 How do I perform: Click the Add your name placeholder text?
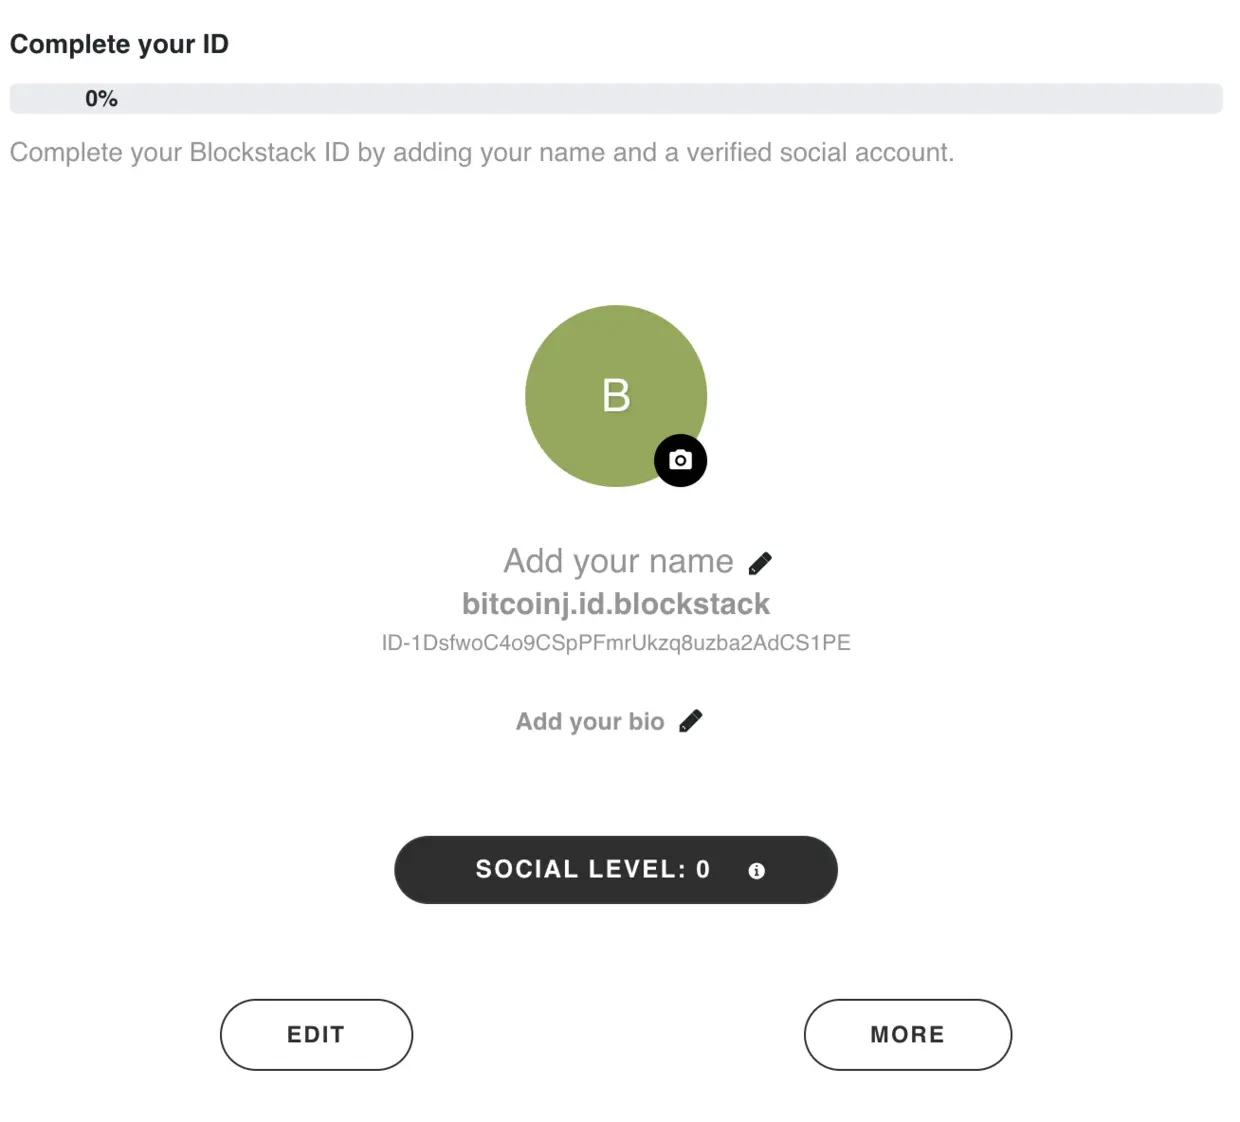pyautogui.click(x=616, y=561)
